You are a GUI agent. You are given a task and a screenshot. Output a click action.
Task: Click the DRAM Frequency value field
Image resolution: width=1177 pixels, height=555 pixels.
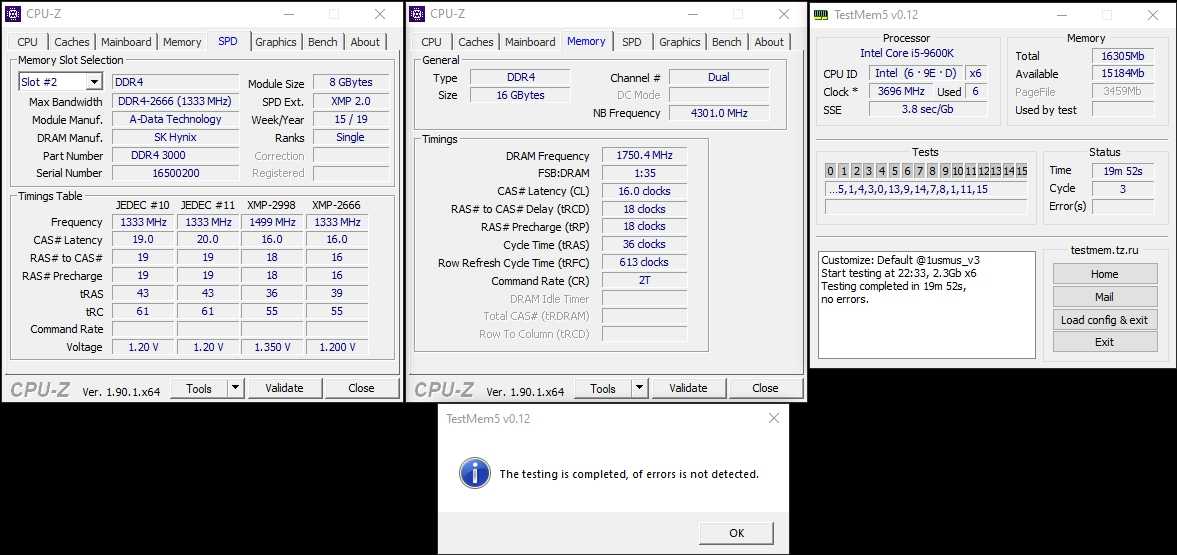pyautogui.click(x=644, y=155)
